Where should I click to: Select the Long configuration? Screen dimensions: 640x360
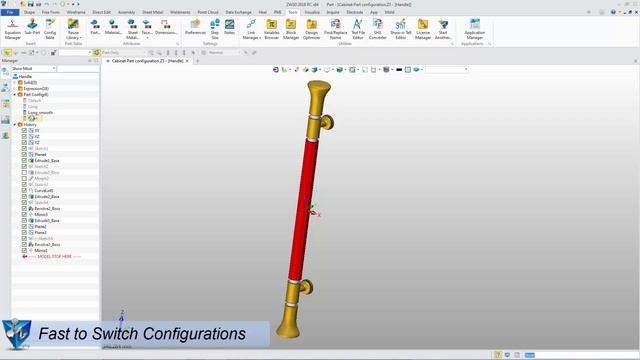click(33, 107)
